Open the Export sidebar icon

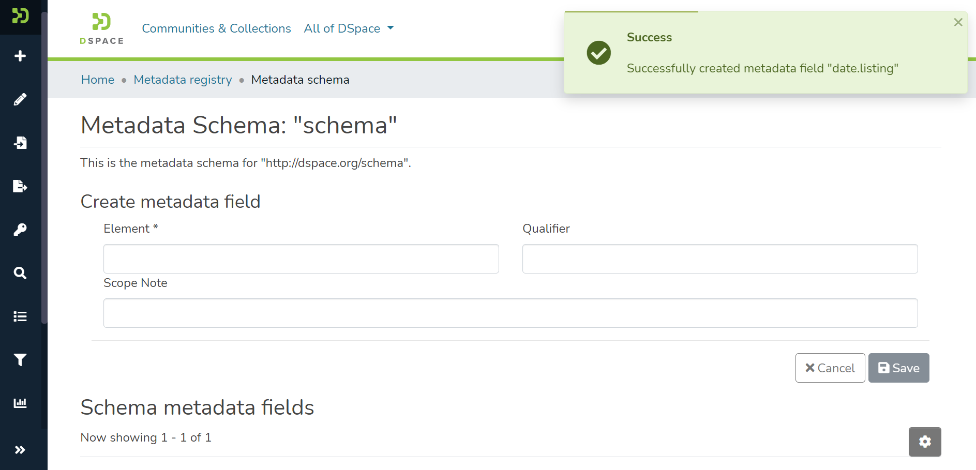[20, 186]
